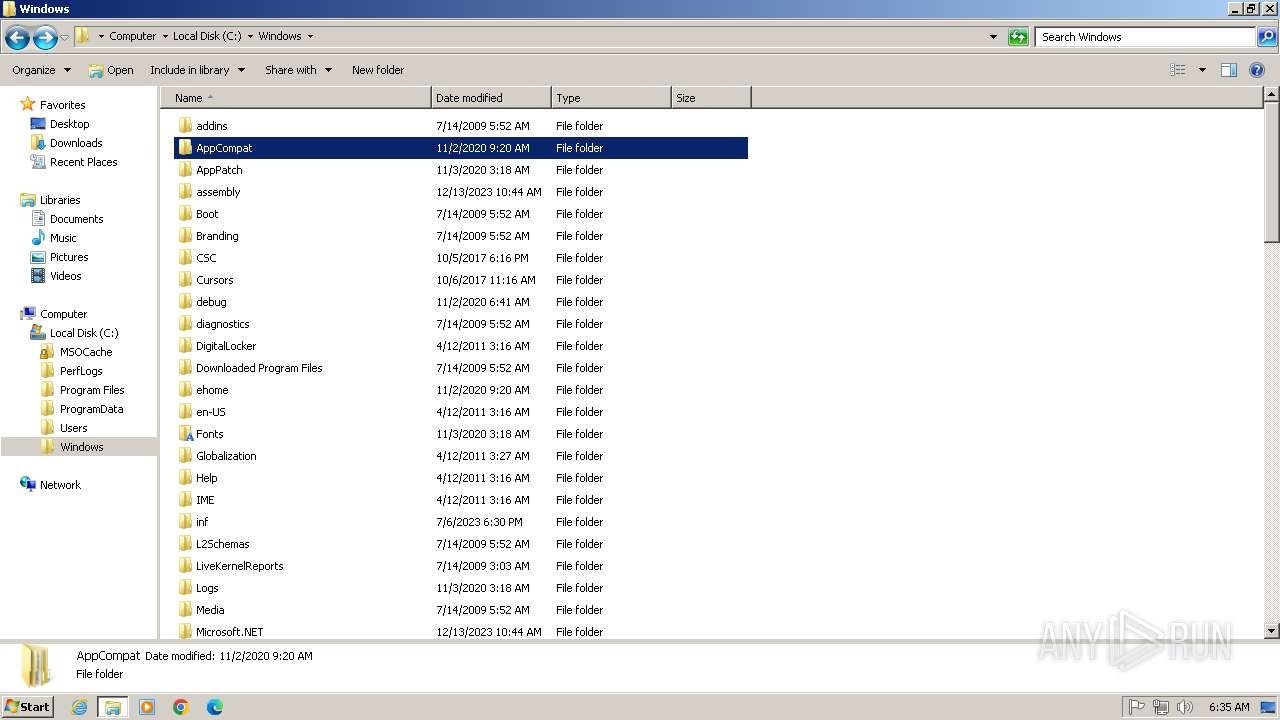
Task: Select the Videos library icon
Action: 38,276
